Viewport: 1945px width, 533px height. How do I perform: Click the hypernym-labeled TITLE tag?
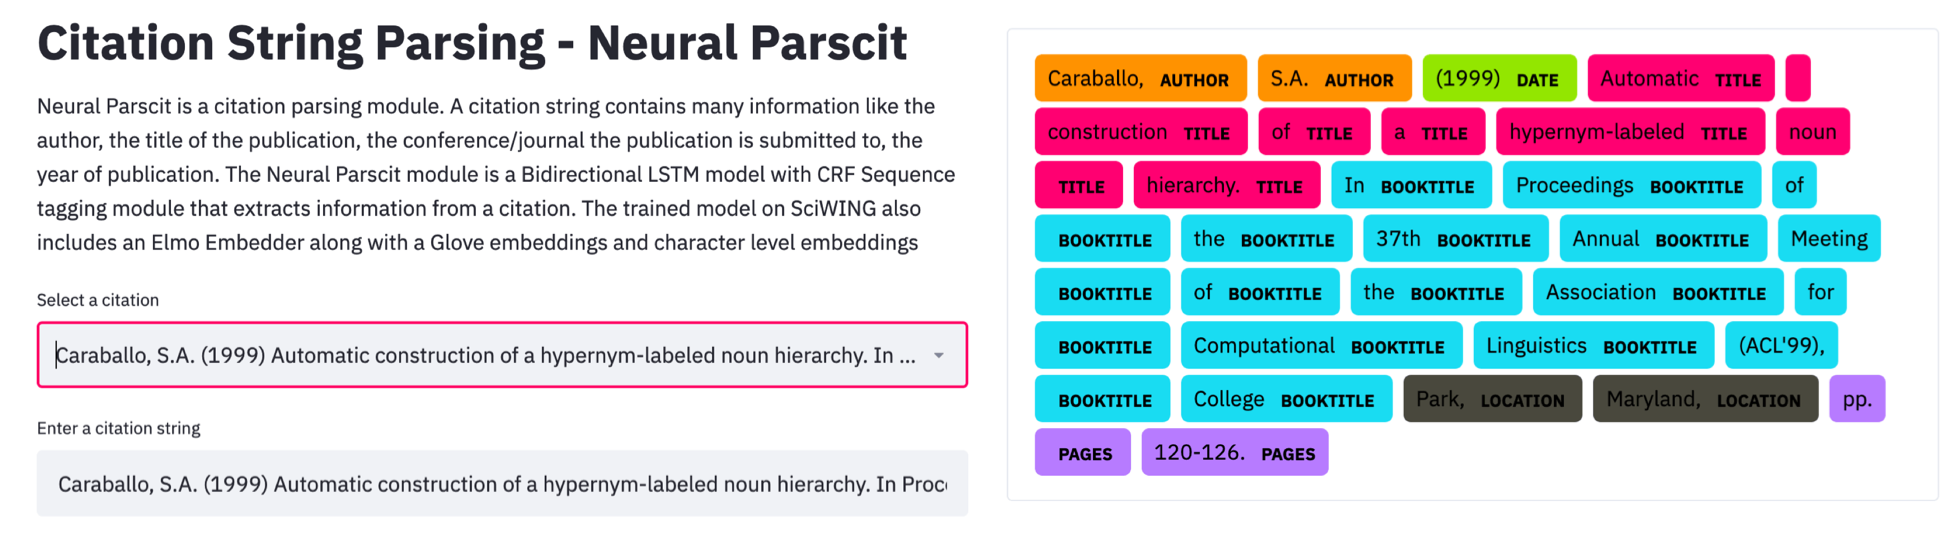pos(1630,132)
